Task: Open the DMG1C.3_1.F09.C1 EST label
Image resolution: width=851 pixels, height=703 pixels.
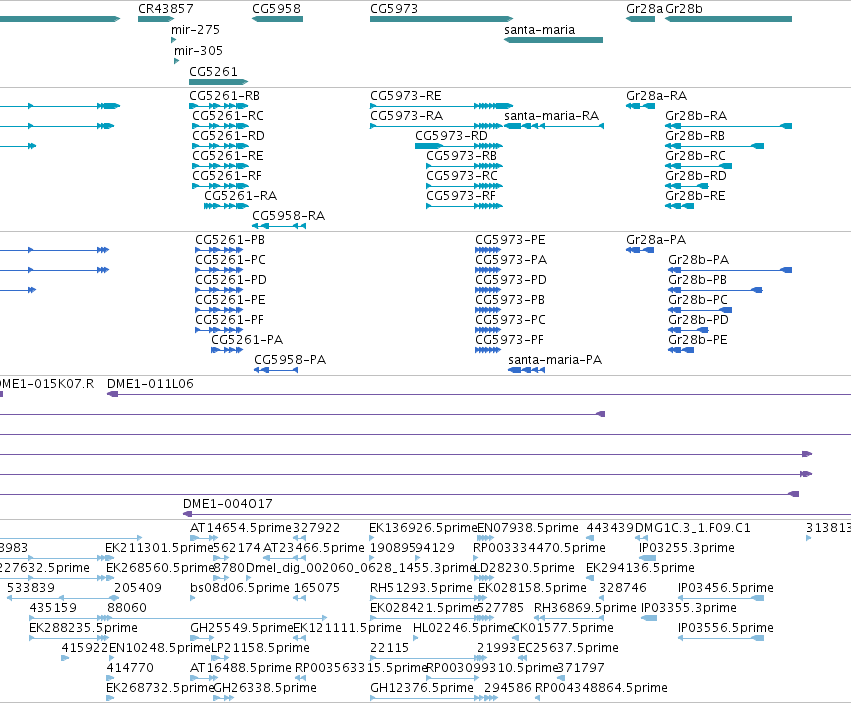Action: coord(693,528)
